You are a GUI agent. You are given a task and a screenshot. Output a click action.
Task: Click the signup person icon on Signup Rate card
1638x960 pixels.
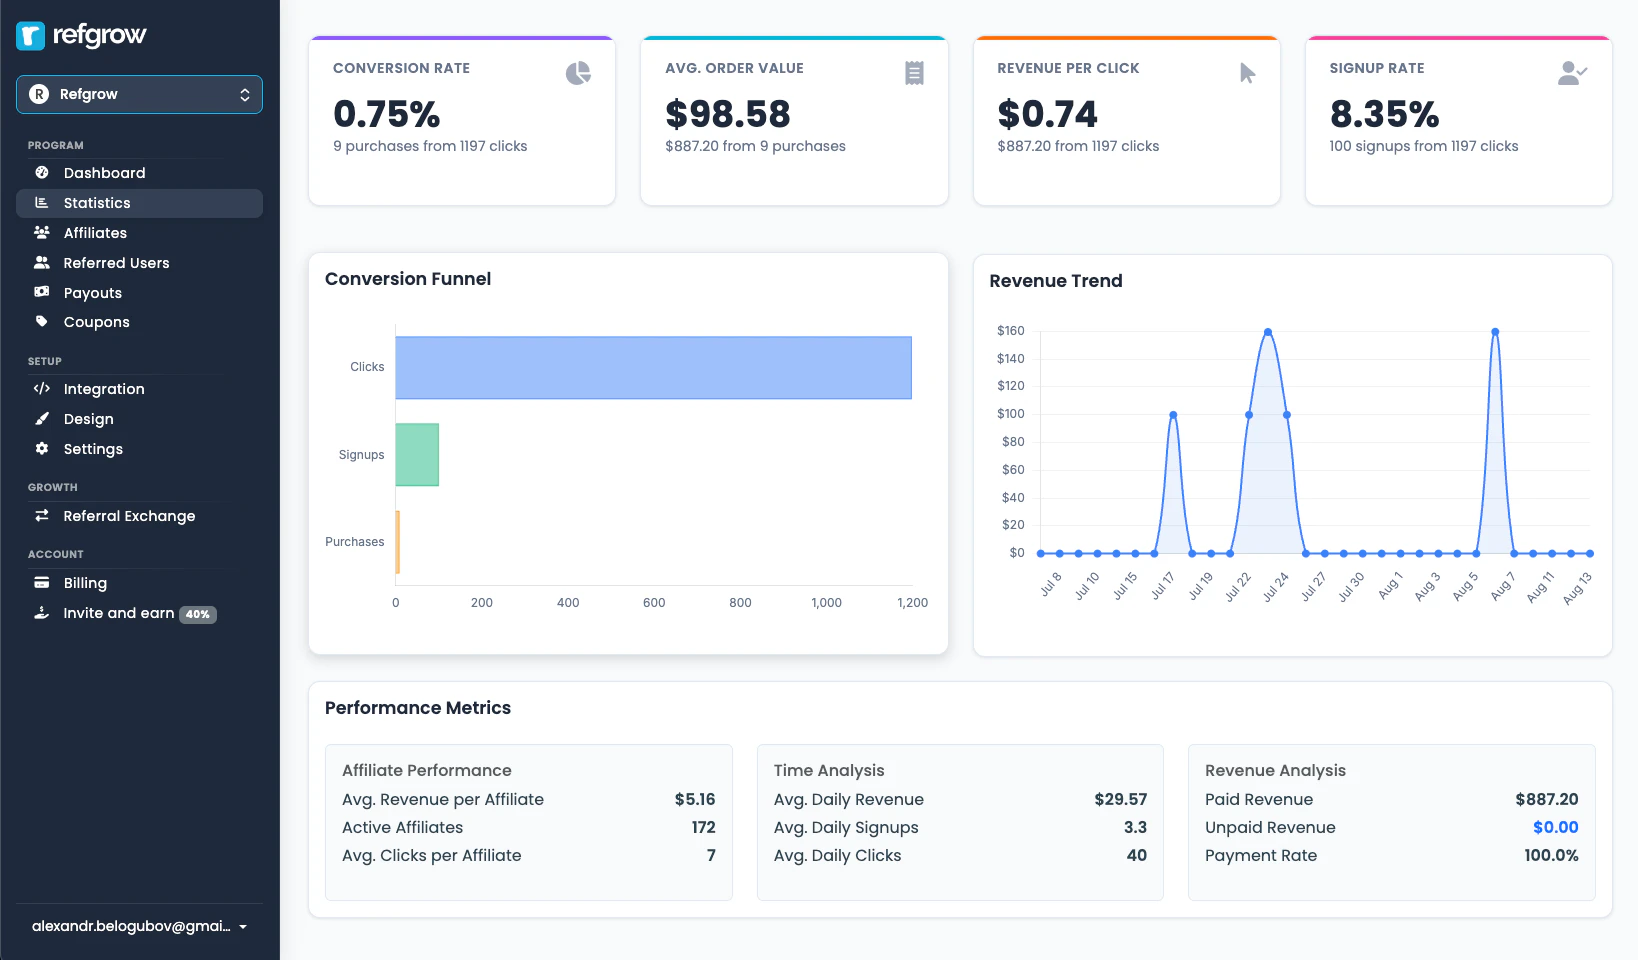pos(1572,72)
